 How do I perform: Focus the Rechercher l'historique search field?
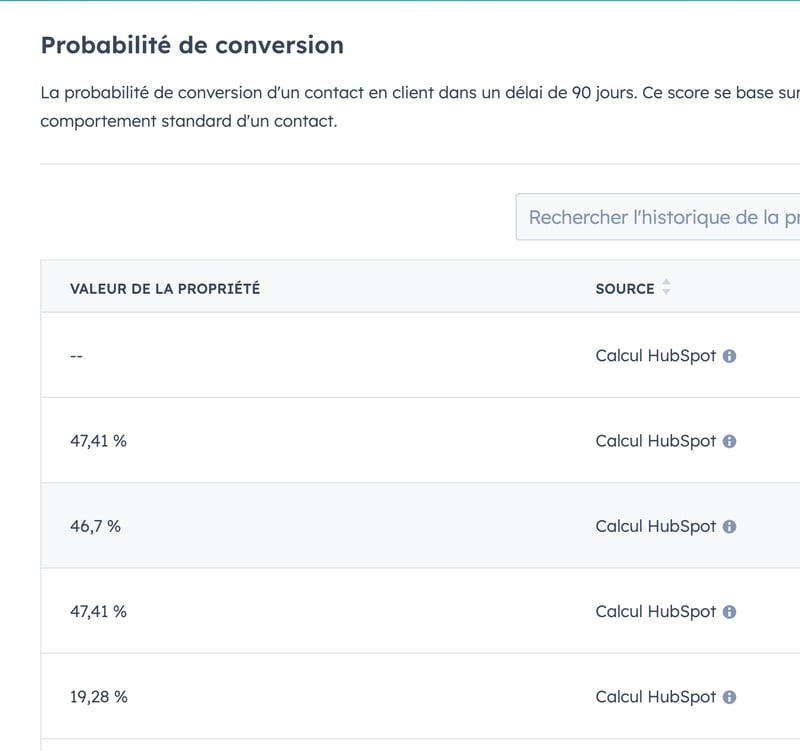click(658, 217)
